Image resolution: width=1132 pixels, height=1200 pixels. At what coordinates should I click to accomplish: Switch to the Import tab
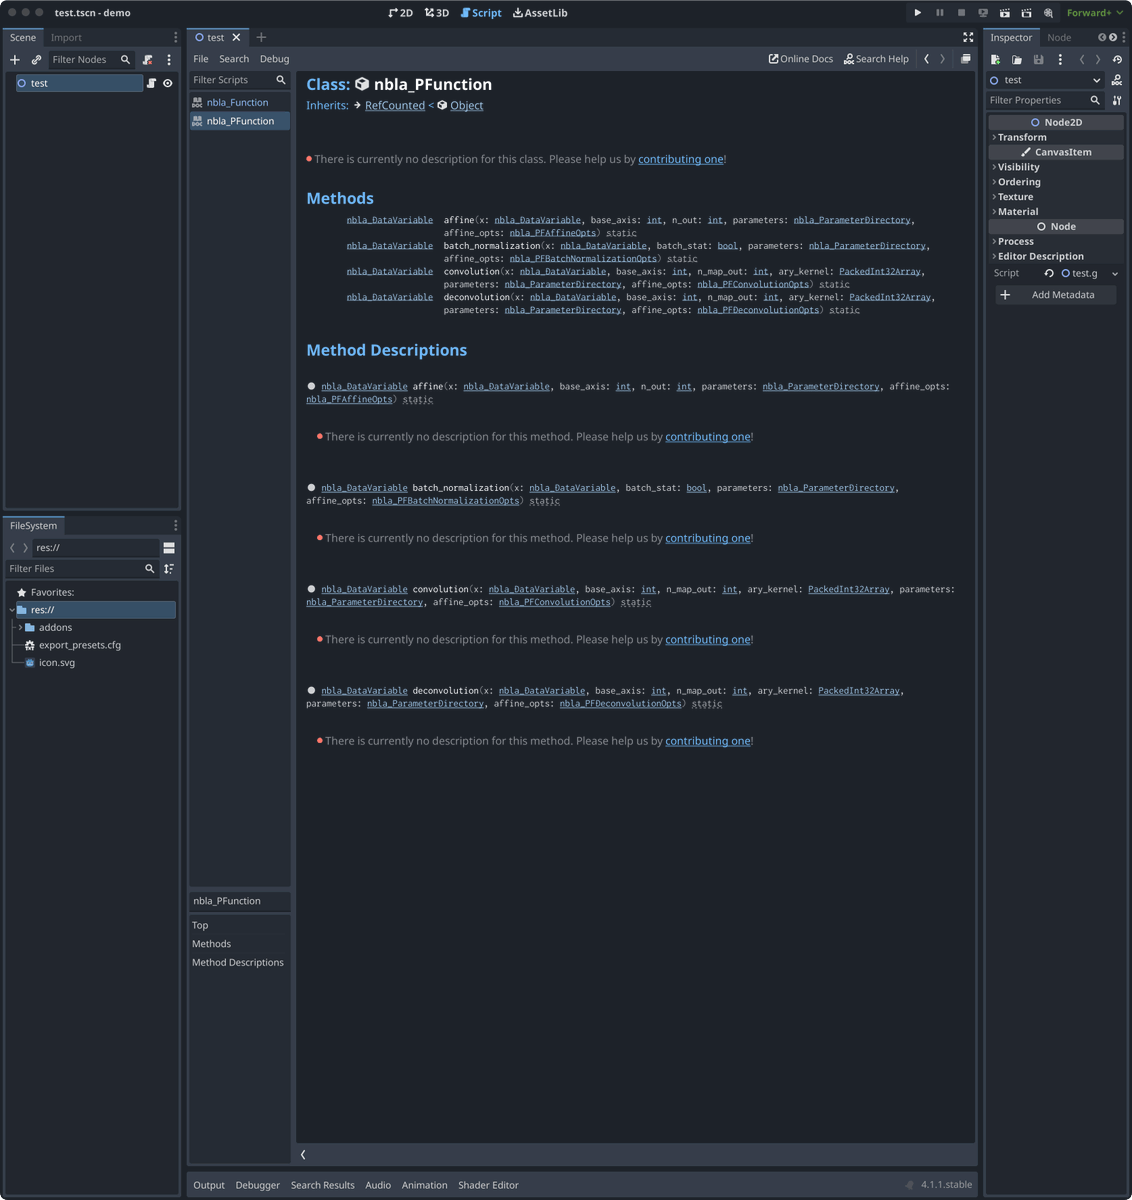pos(66,37)
